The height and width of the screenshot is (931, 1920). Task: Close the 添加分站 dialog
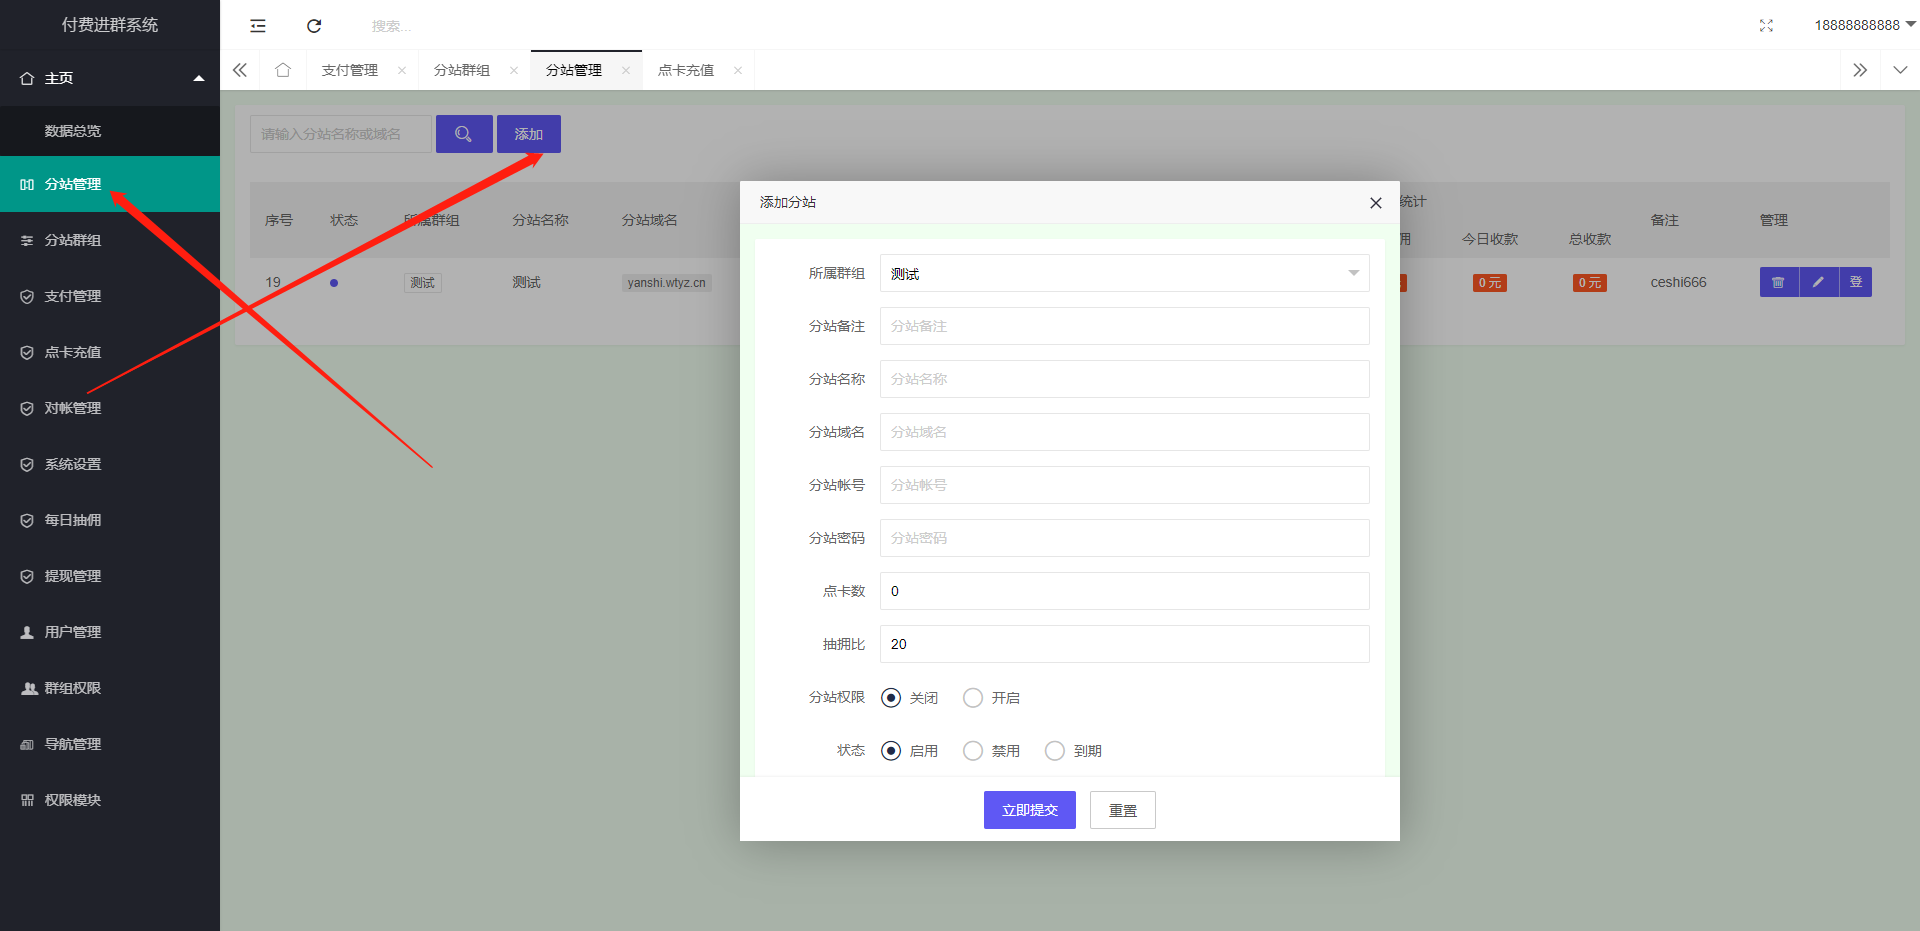click(1375, 203)
